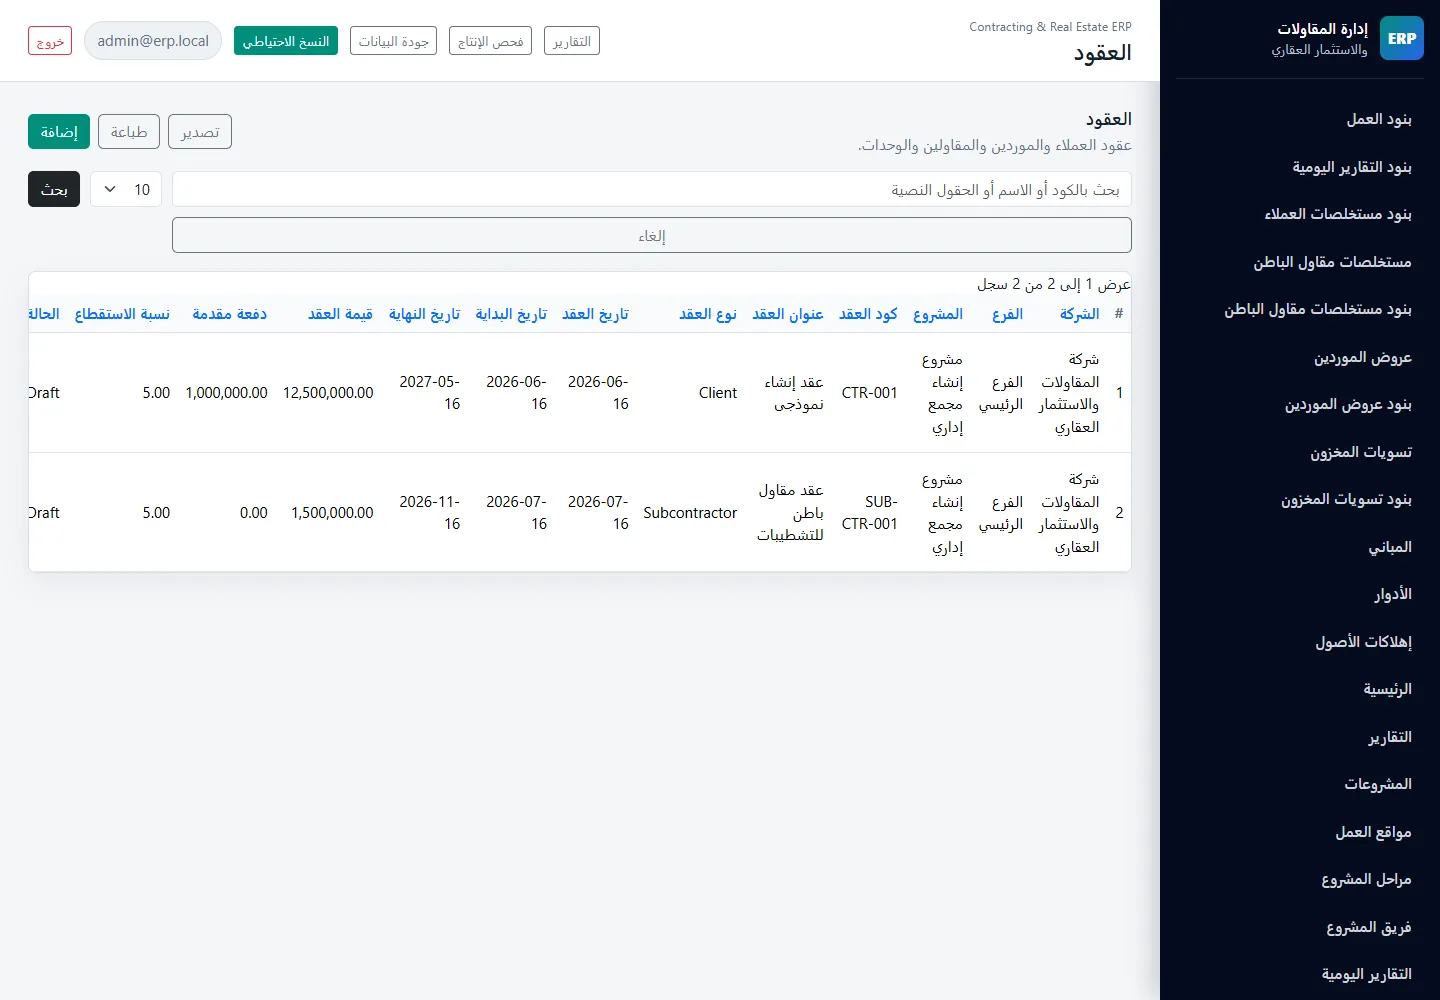Open إهلاكات الأصول in sidebar

pos(1363,642)
